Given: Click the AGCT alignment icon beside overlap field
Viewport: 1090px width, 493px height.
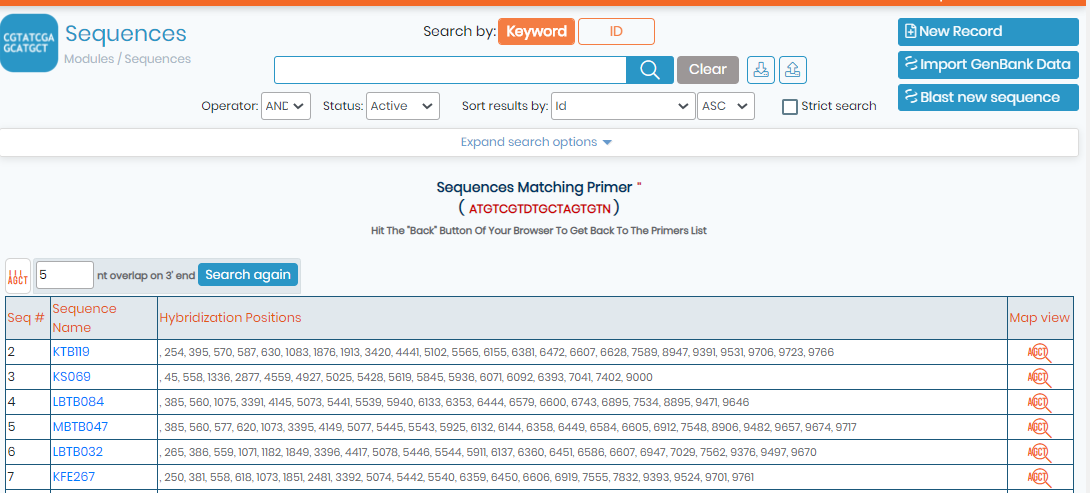Looking at the screenshot, I should (18, 275).
